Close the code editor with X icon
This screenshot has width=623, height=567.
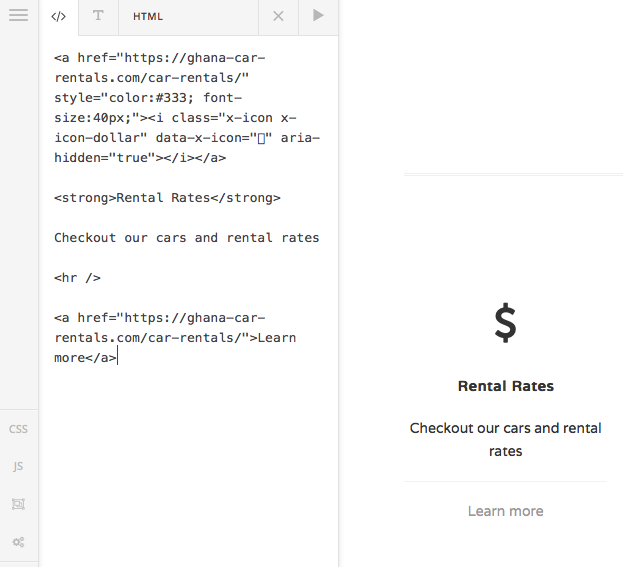(278, 17)
